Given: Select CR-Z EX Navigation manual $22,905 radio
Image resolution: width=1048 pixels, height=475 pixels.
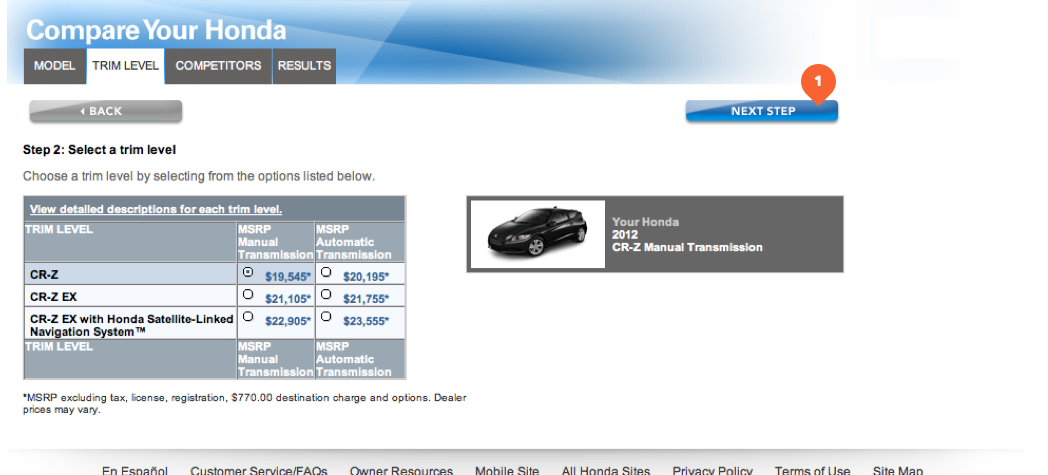Looking at the screenshot, I should 247,319.
